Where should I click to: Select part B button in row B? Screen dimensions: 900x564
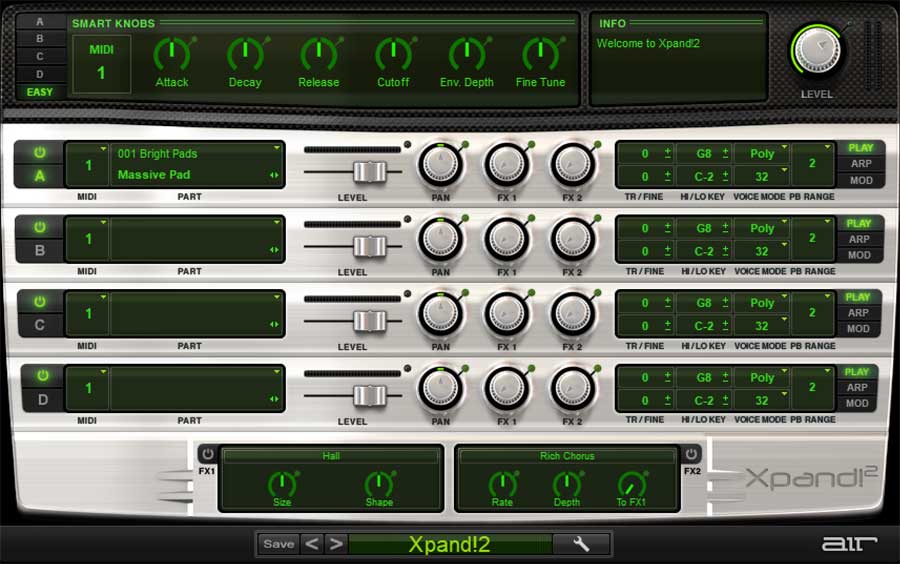pos(39,250)
